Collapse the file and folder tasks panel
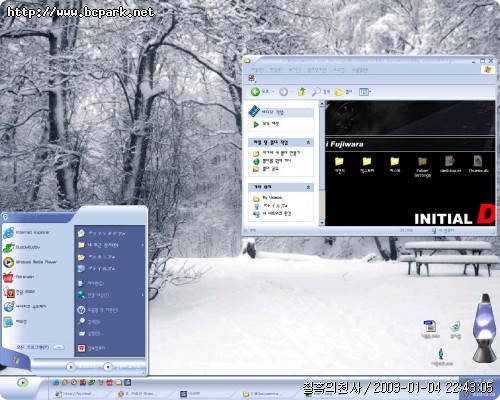The width and height of the screenshot is (500, 400). tap(308, 142)
